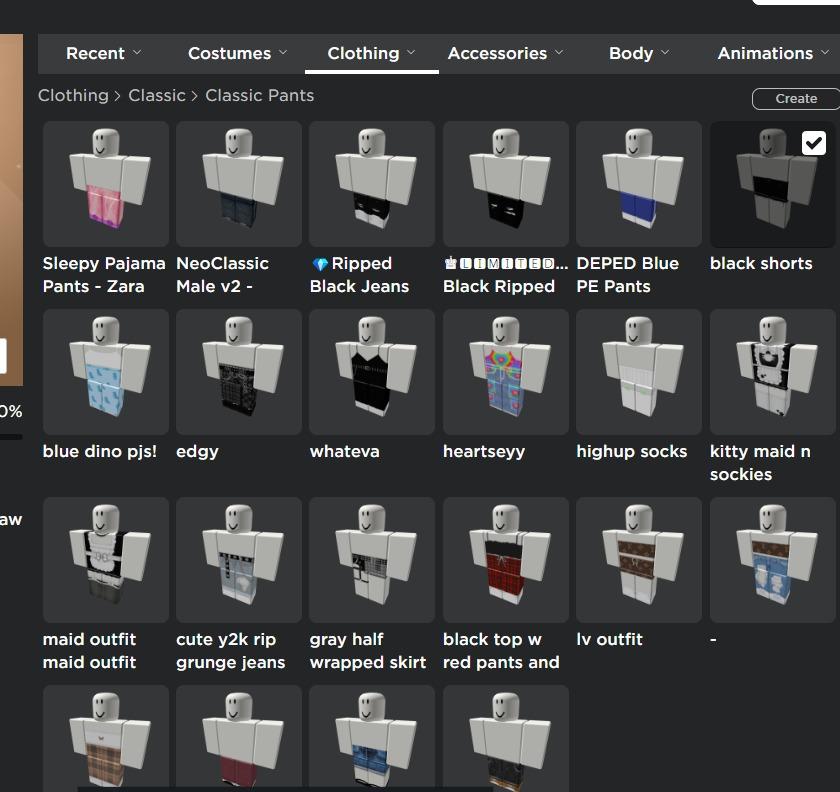This screenshot has height=792, width=840.
Task: Open the Costumes dropdown
Action: [x=237, y=53]
